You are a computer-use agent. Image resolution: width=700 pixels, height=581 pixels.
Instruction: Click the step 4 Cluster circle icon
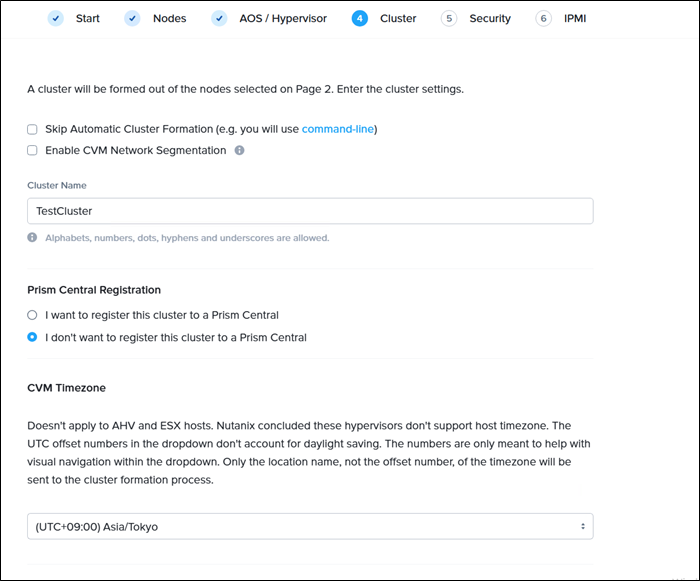pyautogui.click(x=360, y=18)
